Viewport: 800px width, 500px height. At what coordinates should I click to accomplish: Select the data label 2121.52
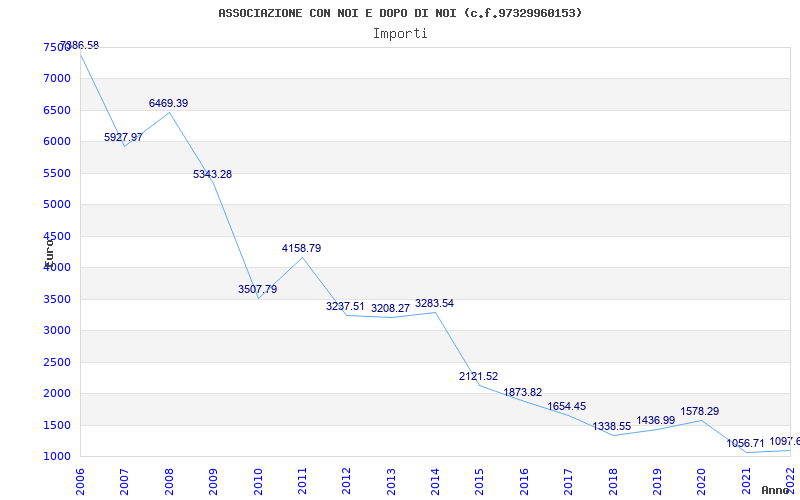click(x=479, y=377)
